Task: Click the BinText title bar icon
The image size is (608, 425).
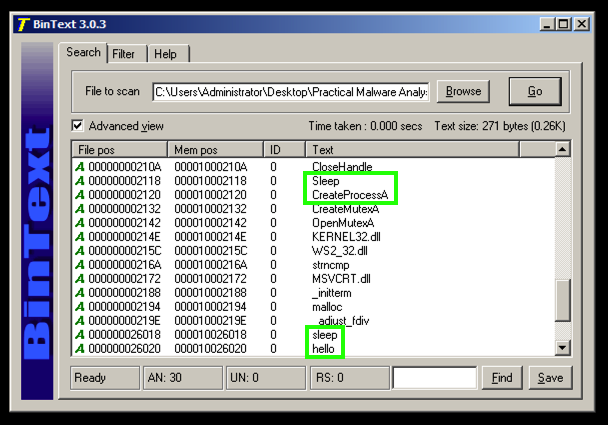Action: [x=23, y=24]
